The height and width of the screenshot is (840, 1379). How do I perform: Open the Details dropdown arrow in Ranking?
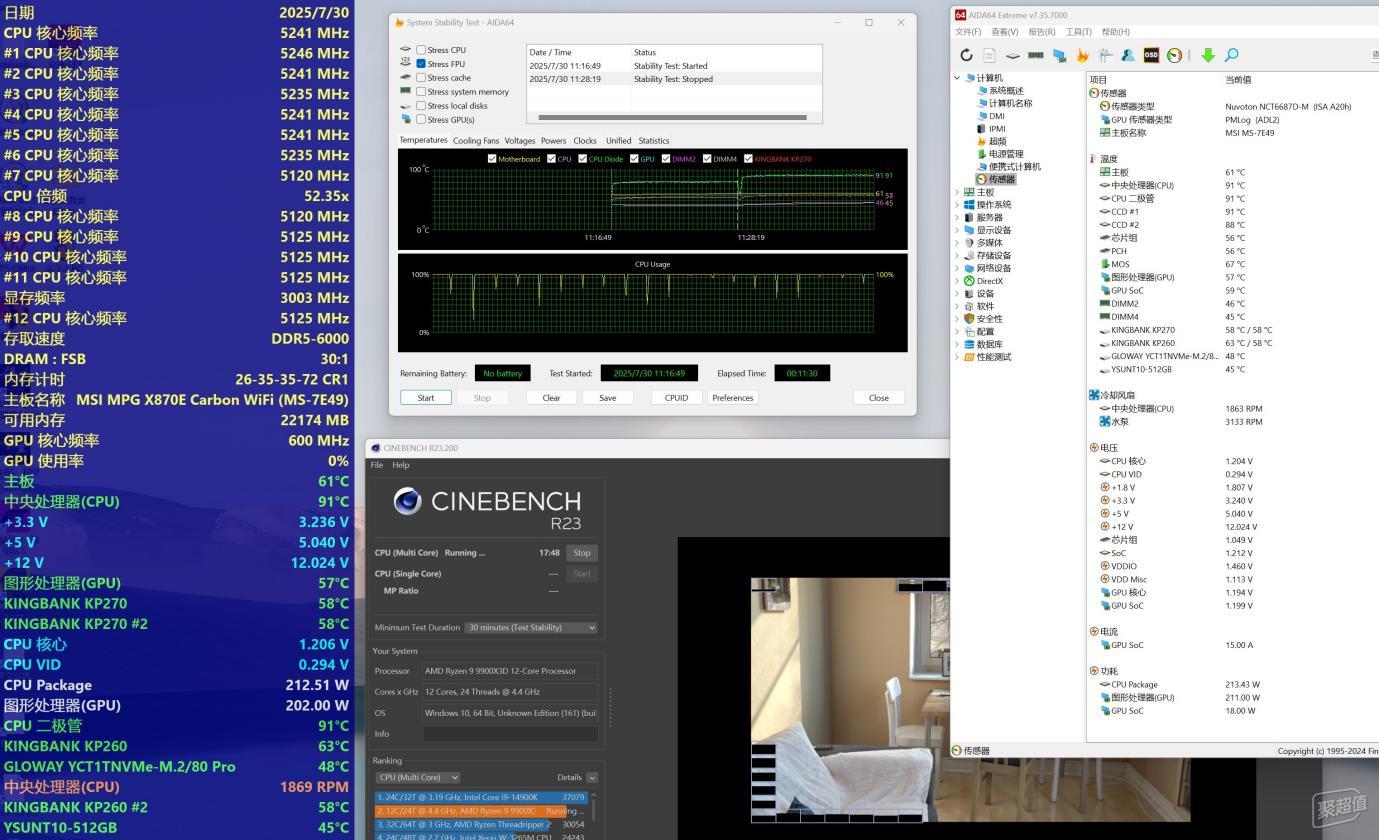tap(592, 777)
